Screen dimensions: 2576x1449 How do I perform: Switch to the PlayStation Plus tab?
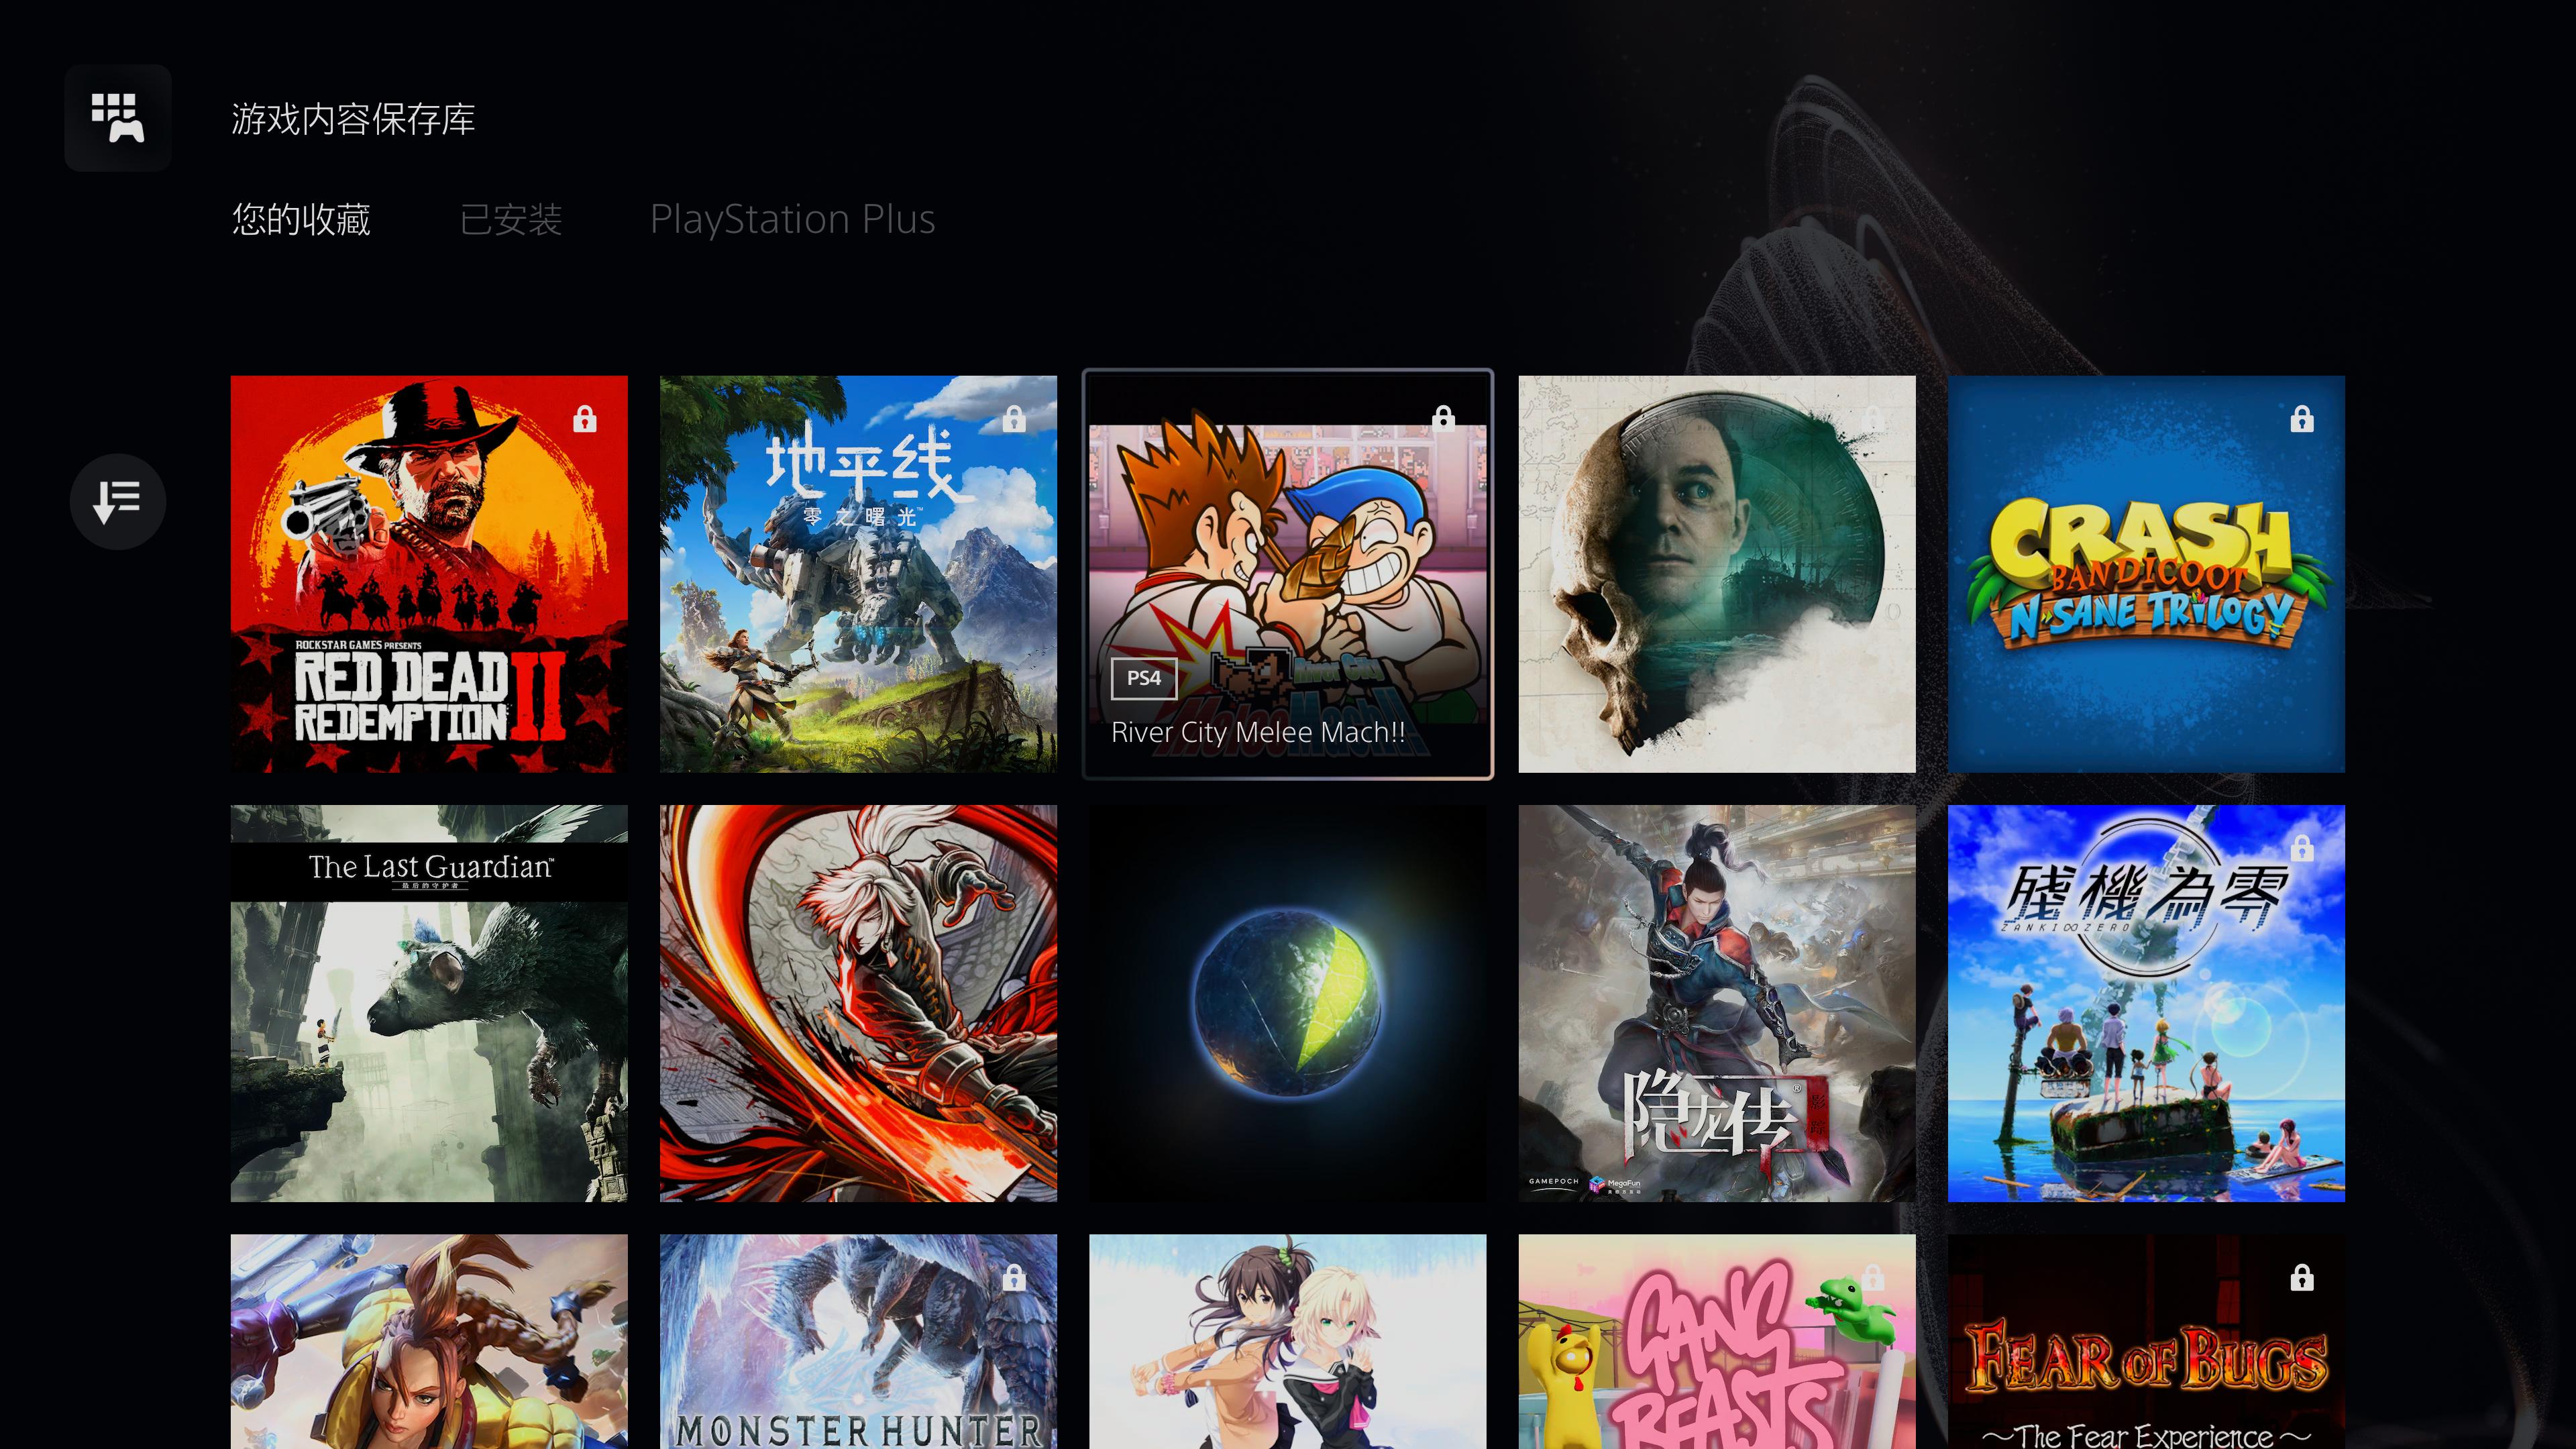[x=792, y=219]
